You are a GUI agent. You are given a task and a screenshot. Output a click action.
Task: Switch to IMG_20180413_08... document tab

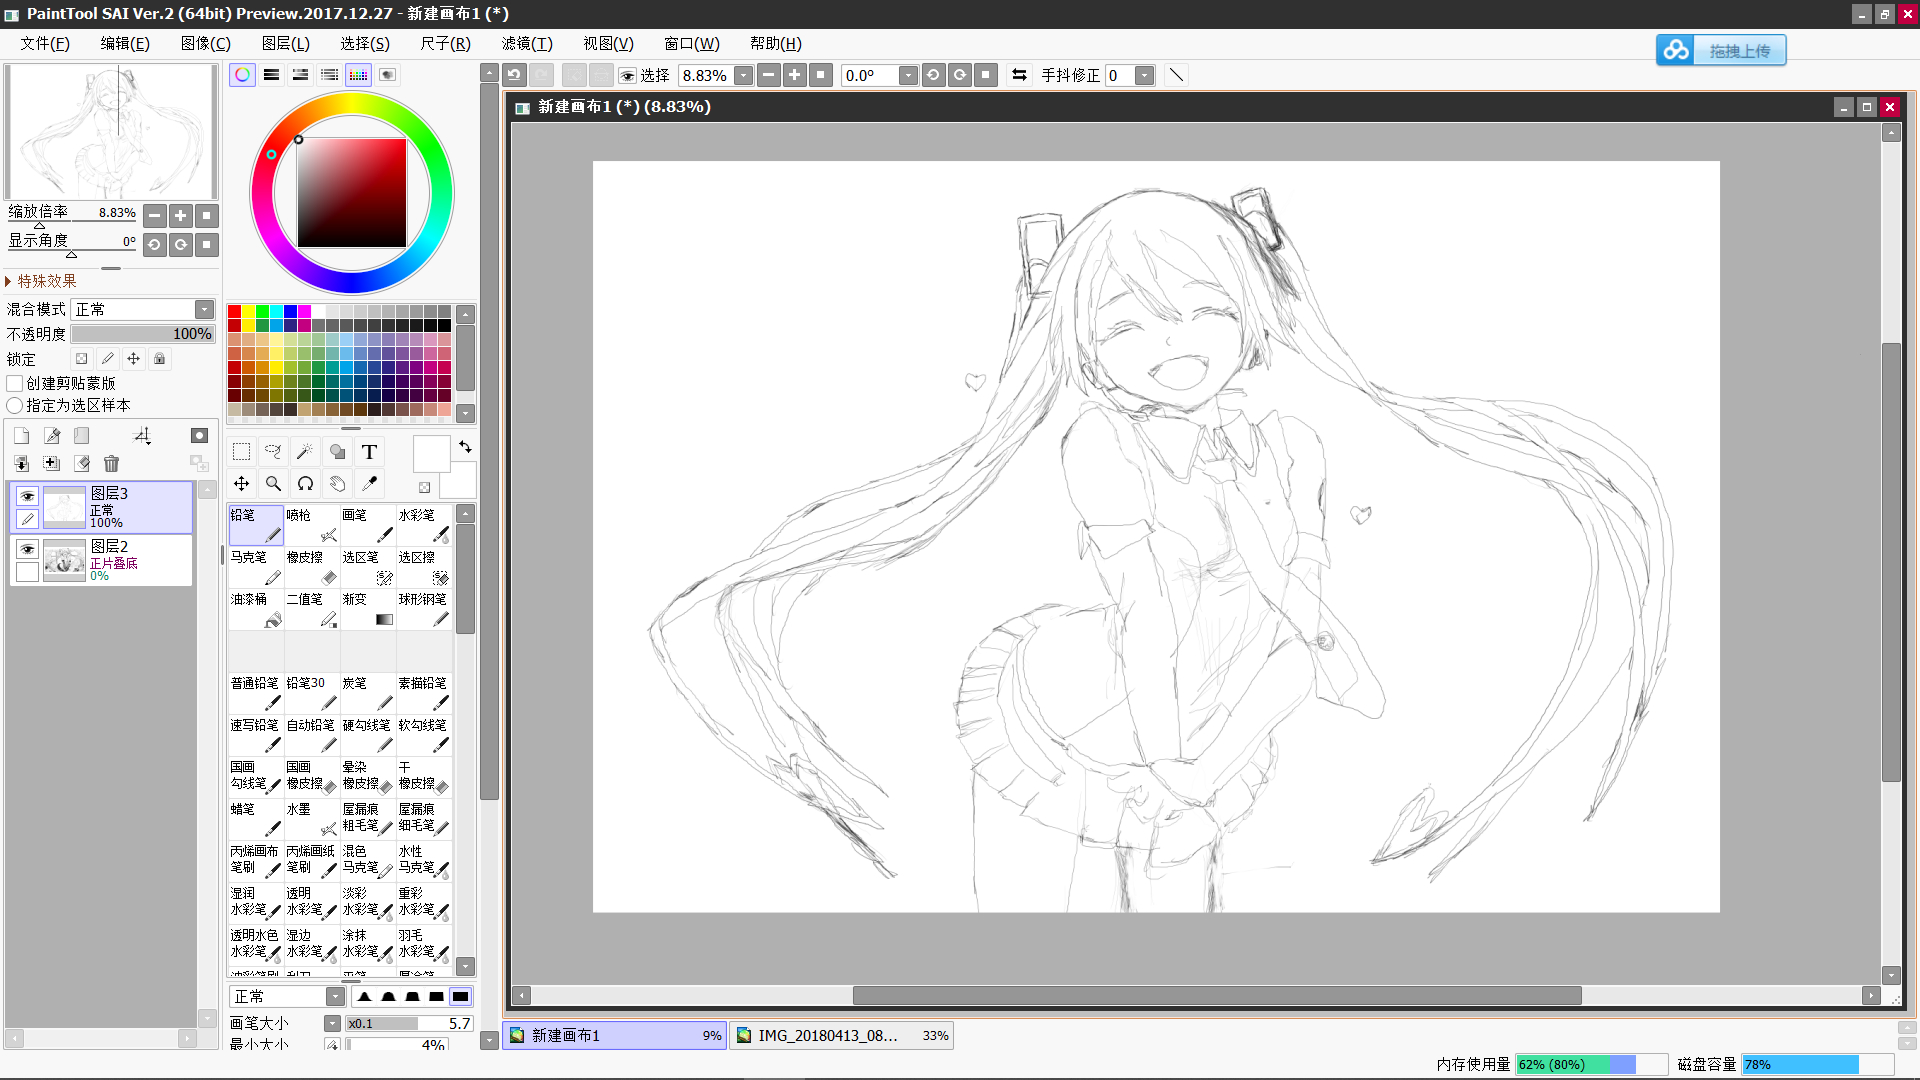click(x=840, y=1036)
